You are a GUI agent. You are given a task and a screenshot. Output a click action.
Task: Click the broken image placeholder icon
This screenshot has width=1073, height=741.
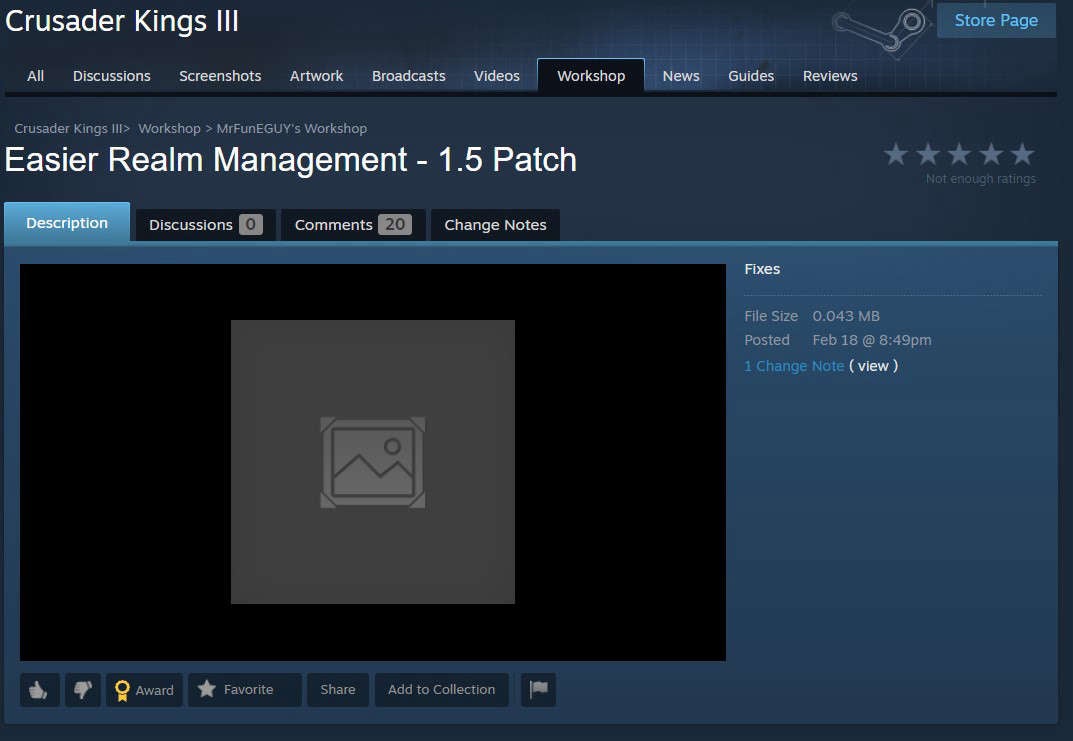tap(372, 461)
